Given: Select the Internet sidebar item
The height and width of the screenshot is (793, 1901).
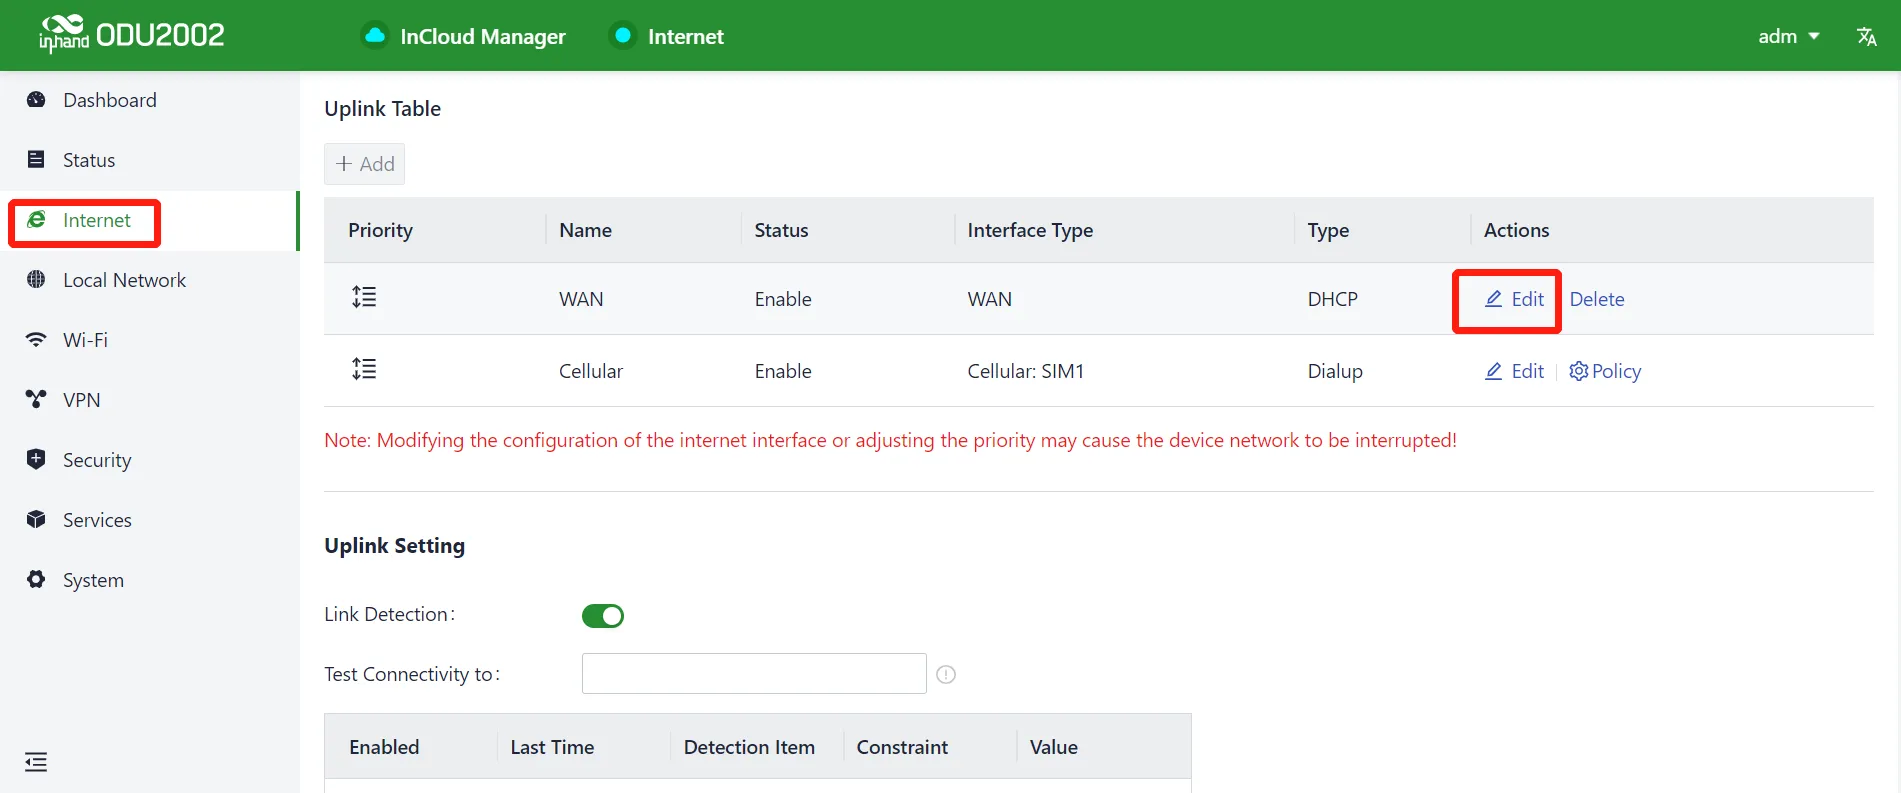Looking at the screenshot, I should pyautogui.click(x=150, y=221).
